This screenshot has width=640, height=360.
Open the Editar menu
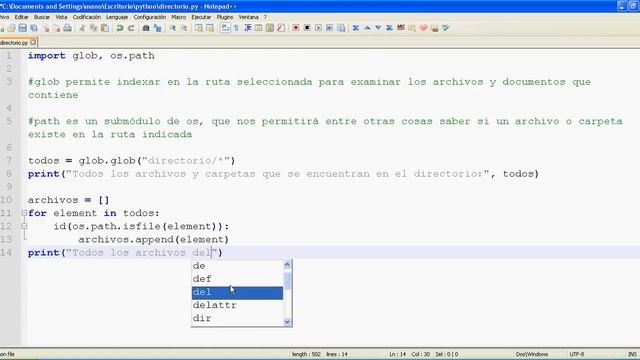pyautogui.click(x=21, y=17)
